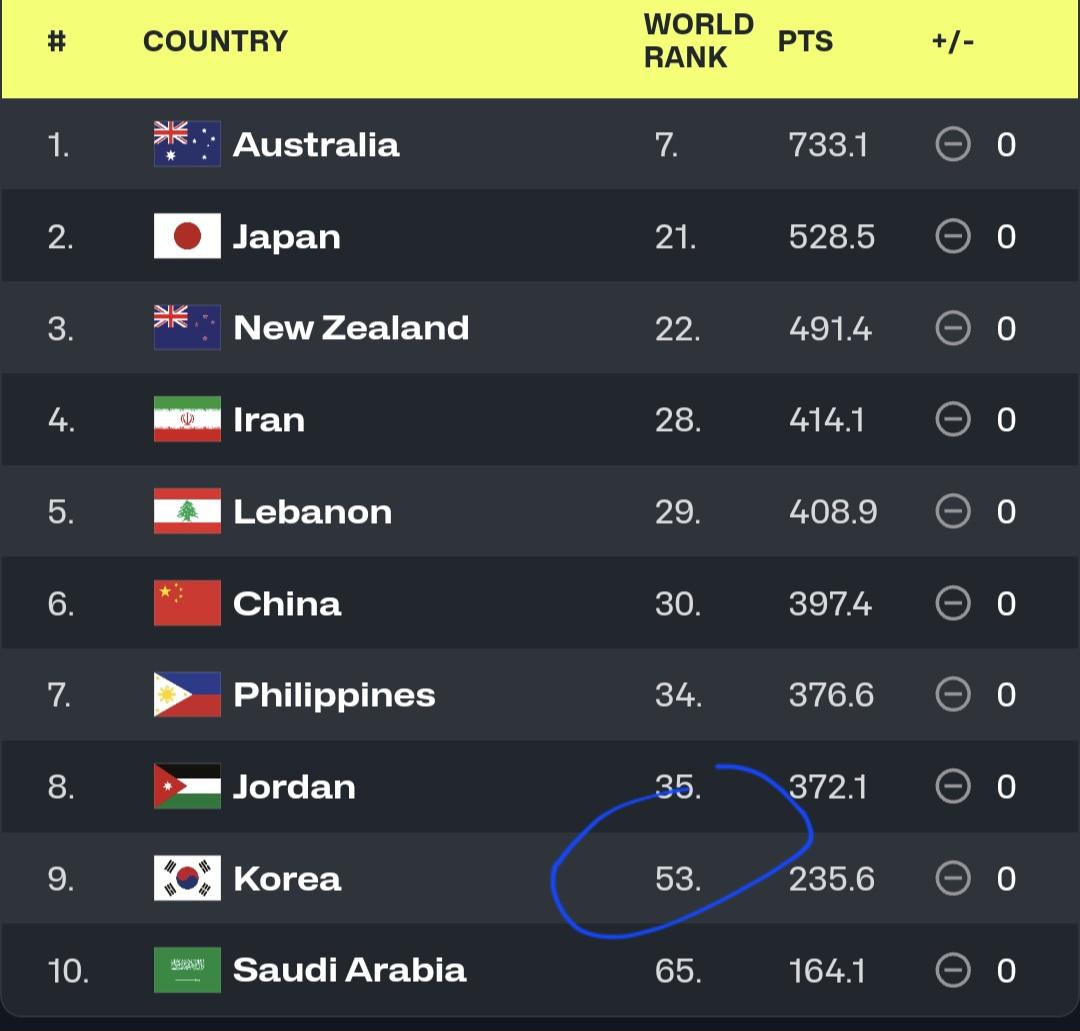
Task: Sort by the PTS column header
Action: click(x=805, y=41)
